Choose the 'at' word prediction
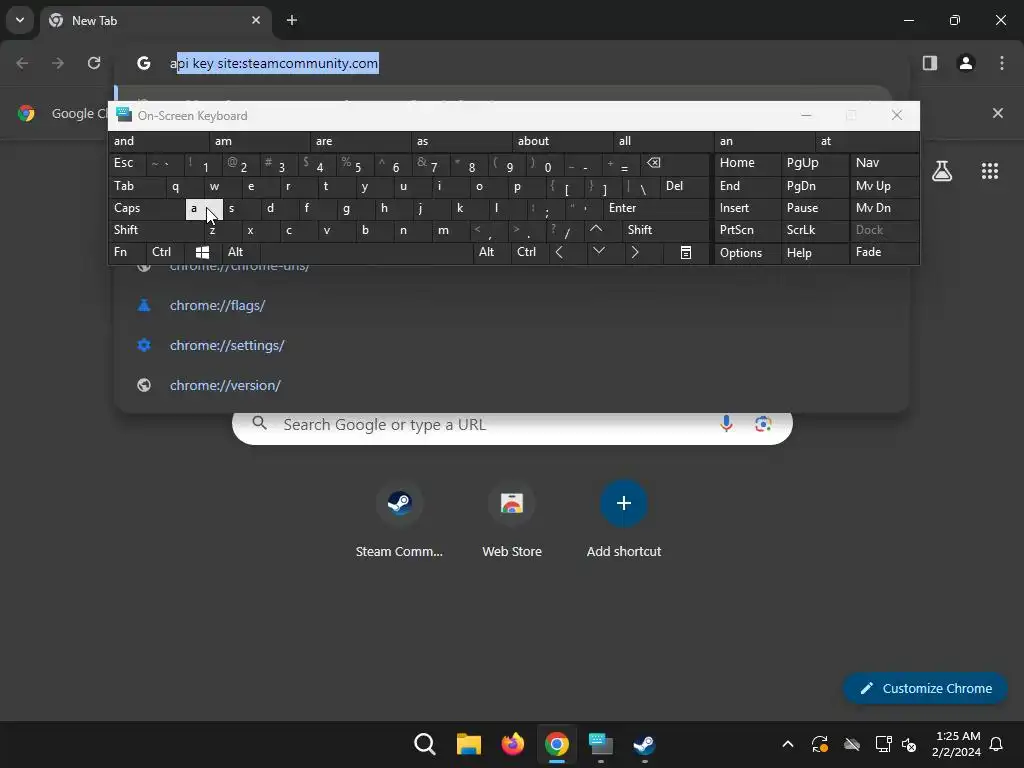This screenshot has width=1024, height=768. click(867, 141)
